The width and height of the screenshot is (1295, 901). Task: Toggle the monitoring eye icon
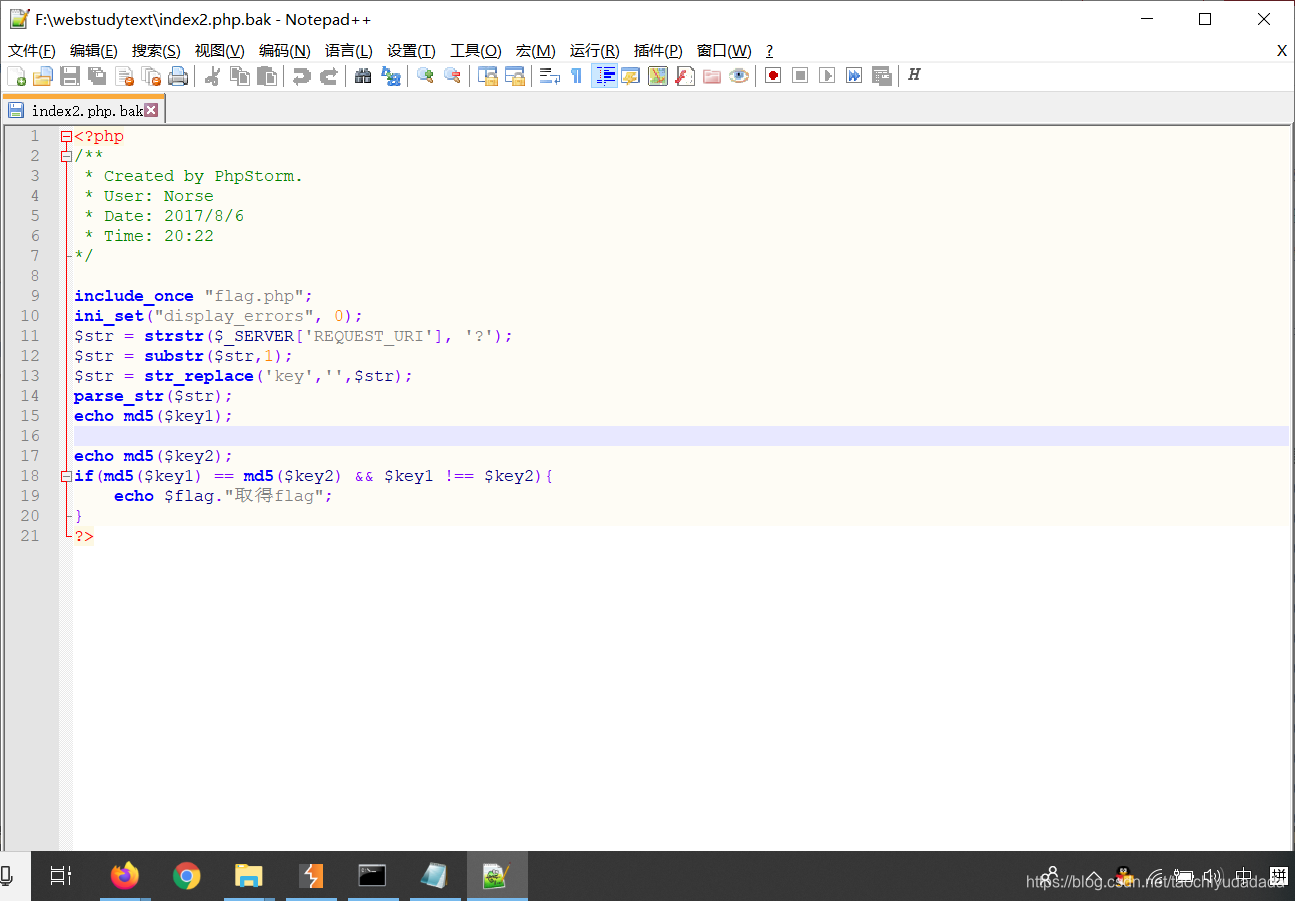tap(739, 76)
